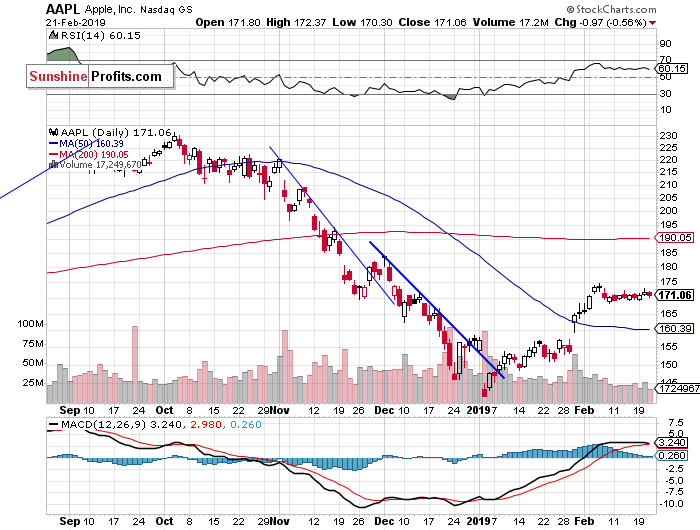Click the 1724967 volume tag
This screenshot has height=530, width=700.
pos(678,389)
